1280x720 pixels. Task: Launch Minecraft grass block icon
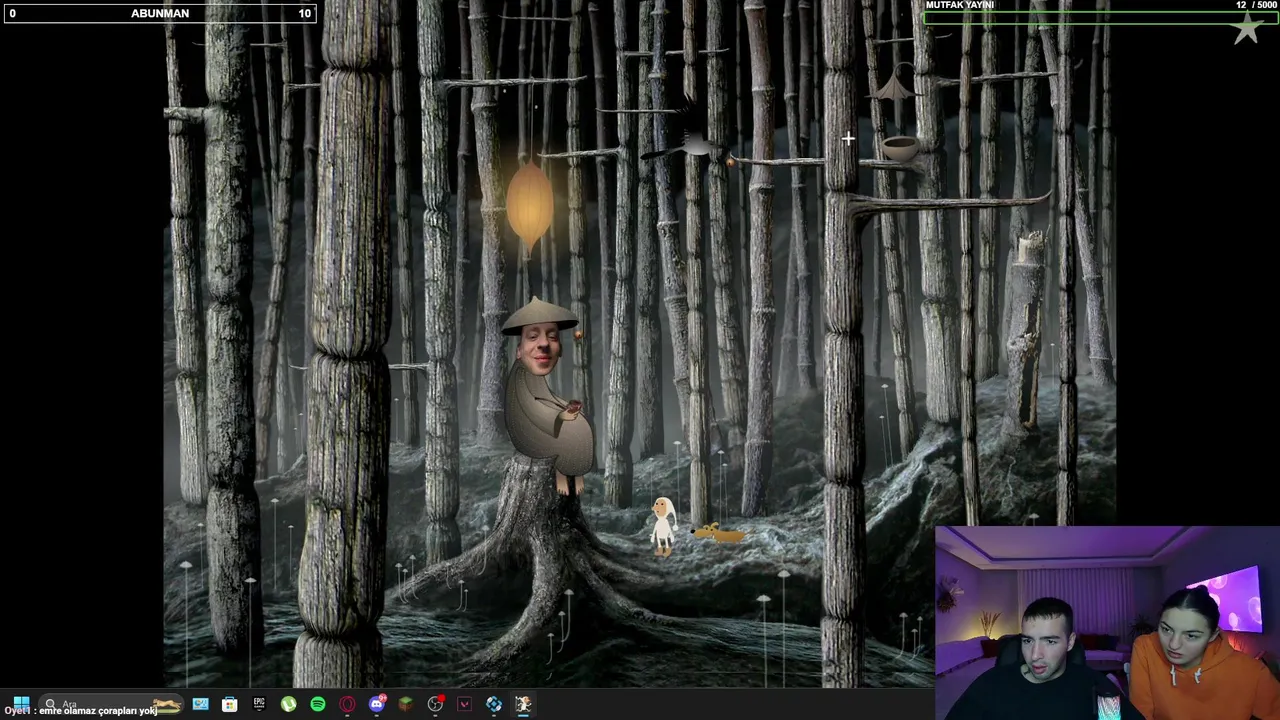pyautogui.click(x=406, y=704)
